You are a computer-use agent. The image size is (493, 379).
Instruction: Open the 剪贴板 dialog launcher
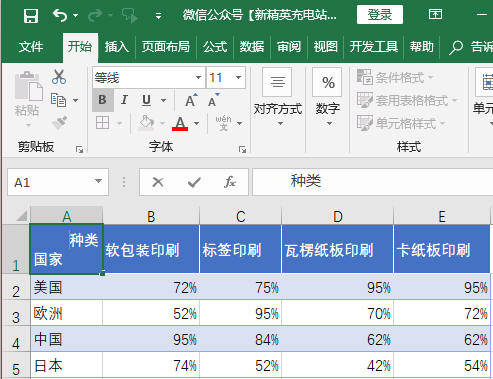click(x=79, y=150)
